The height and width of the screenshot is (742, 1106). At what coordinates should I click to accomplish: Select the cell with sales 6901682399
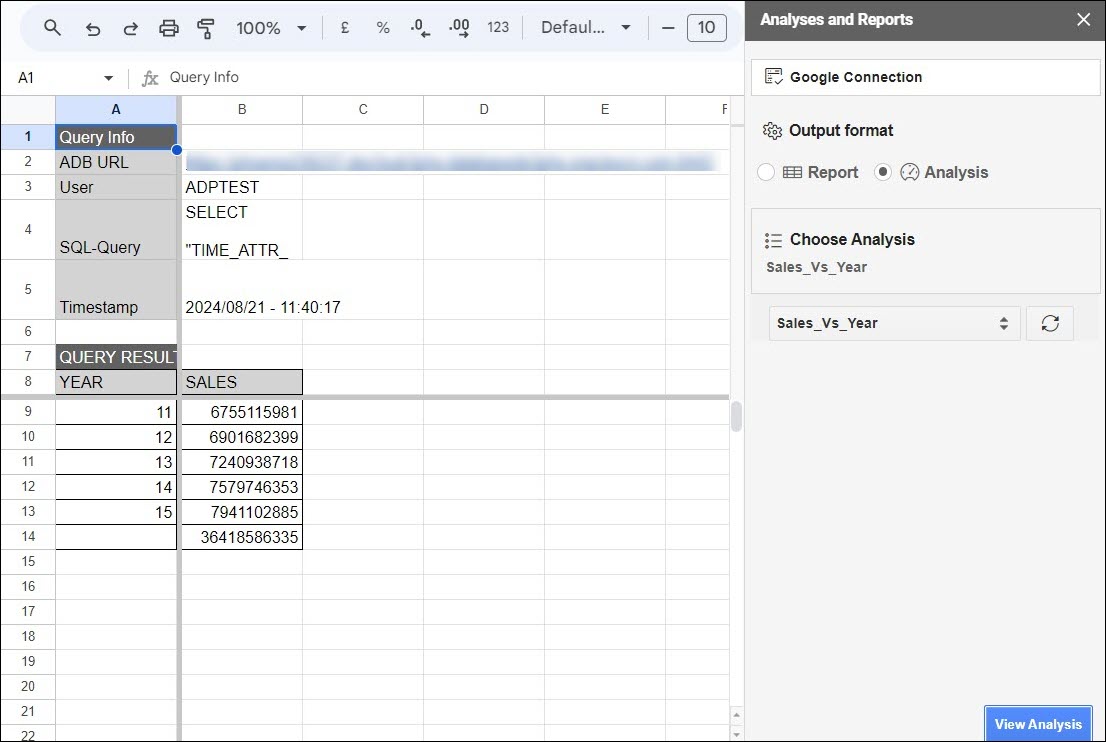pyautogui.click(x=242, y=437)
